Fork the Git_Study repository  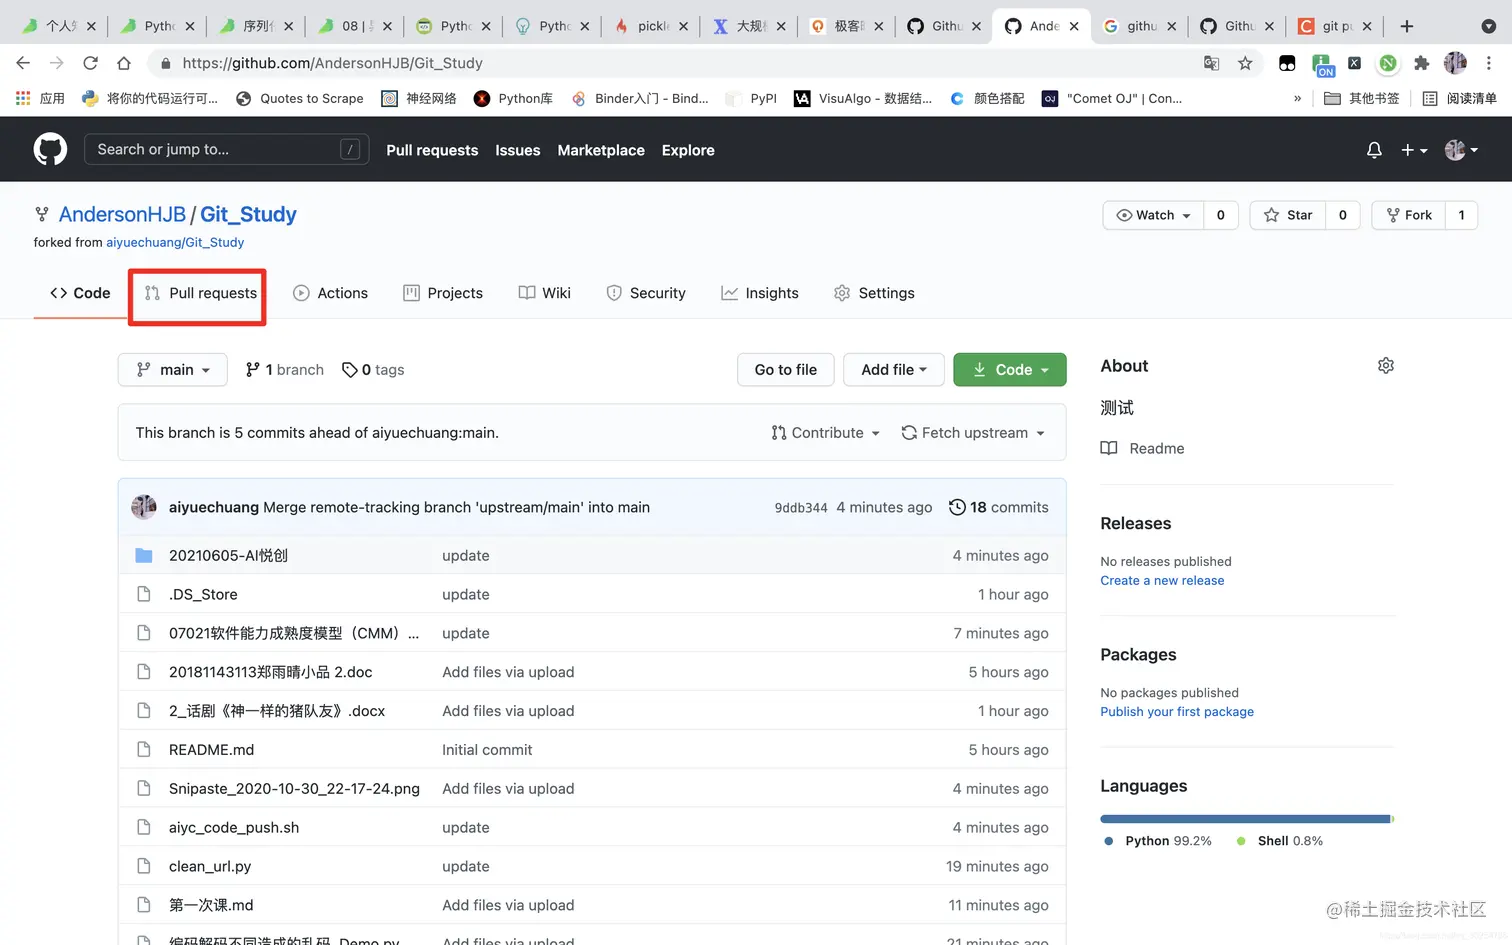pos(1408,215)
